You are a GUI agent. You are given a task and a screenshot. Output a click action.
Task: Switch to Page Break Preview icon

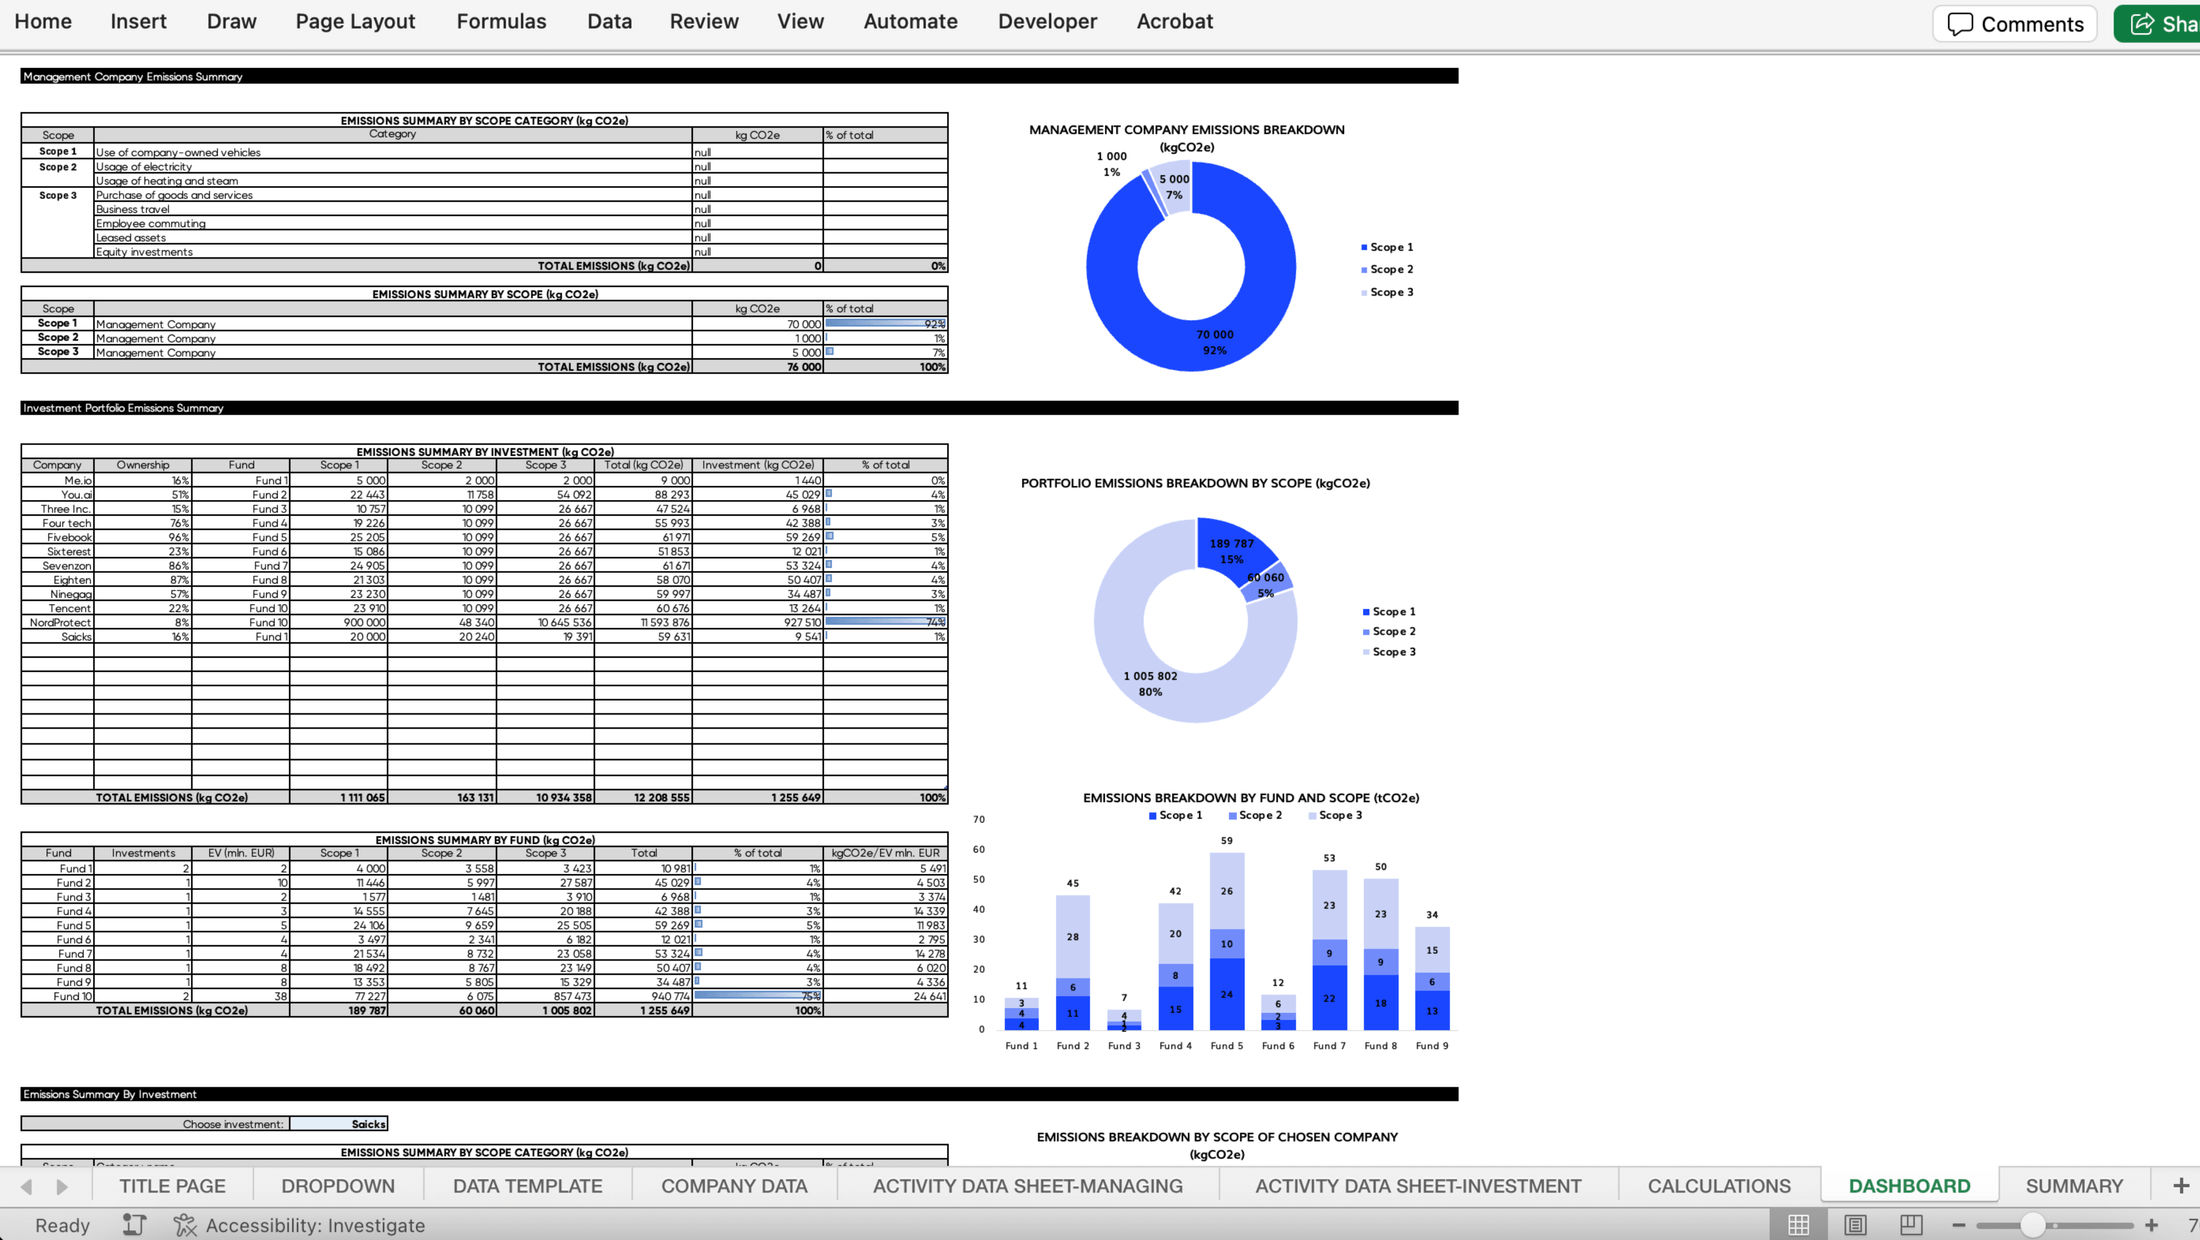point(1911,1225)
